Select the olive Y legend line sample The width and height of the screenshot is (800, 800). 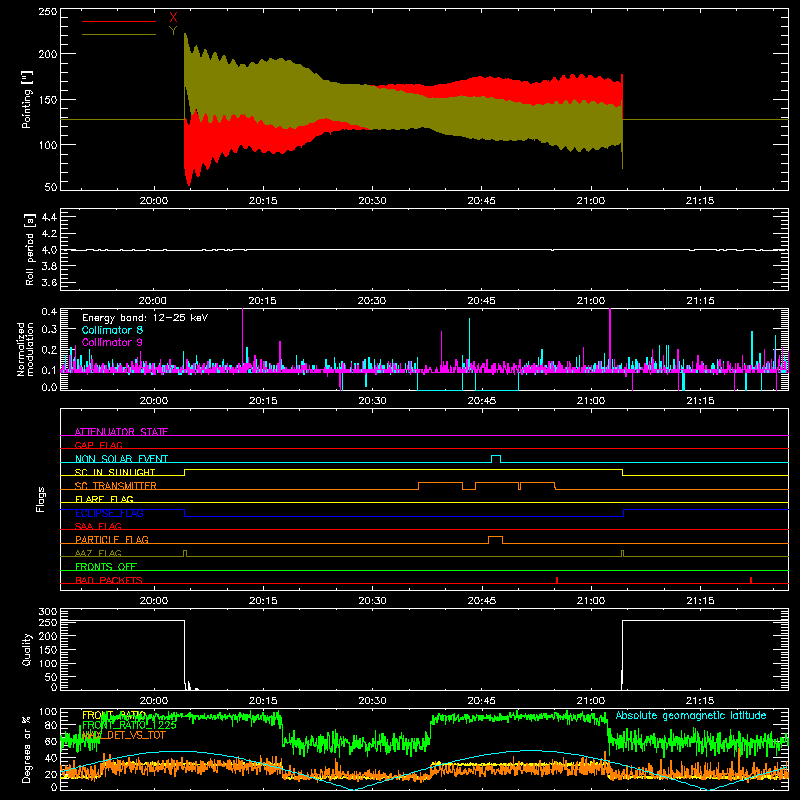[x=119, y=34]
